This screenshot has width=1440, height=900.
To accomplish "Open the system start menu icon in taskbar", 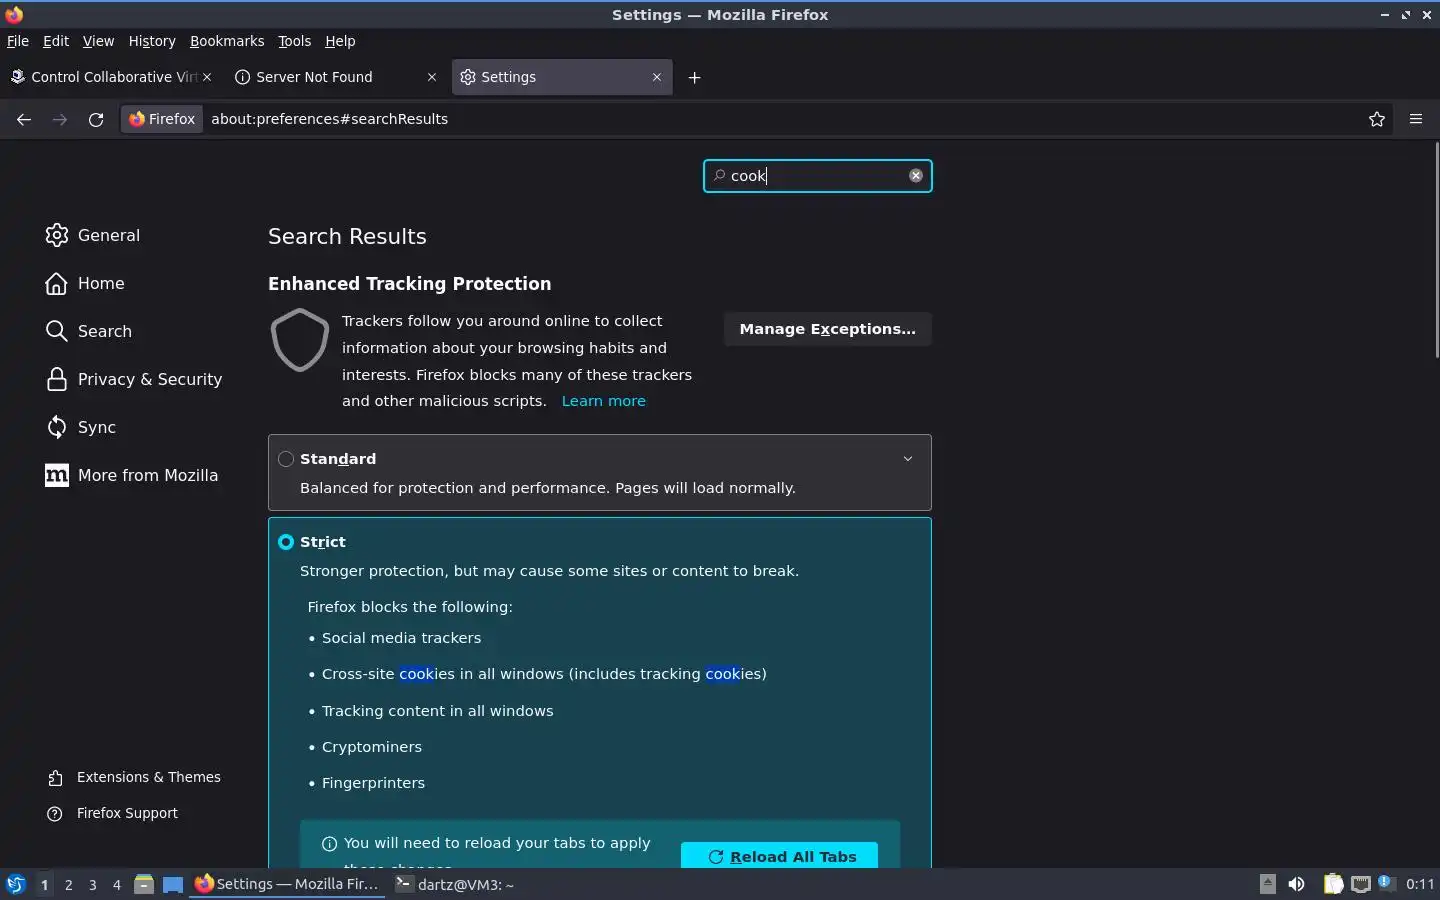I will (15, 884).
